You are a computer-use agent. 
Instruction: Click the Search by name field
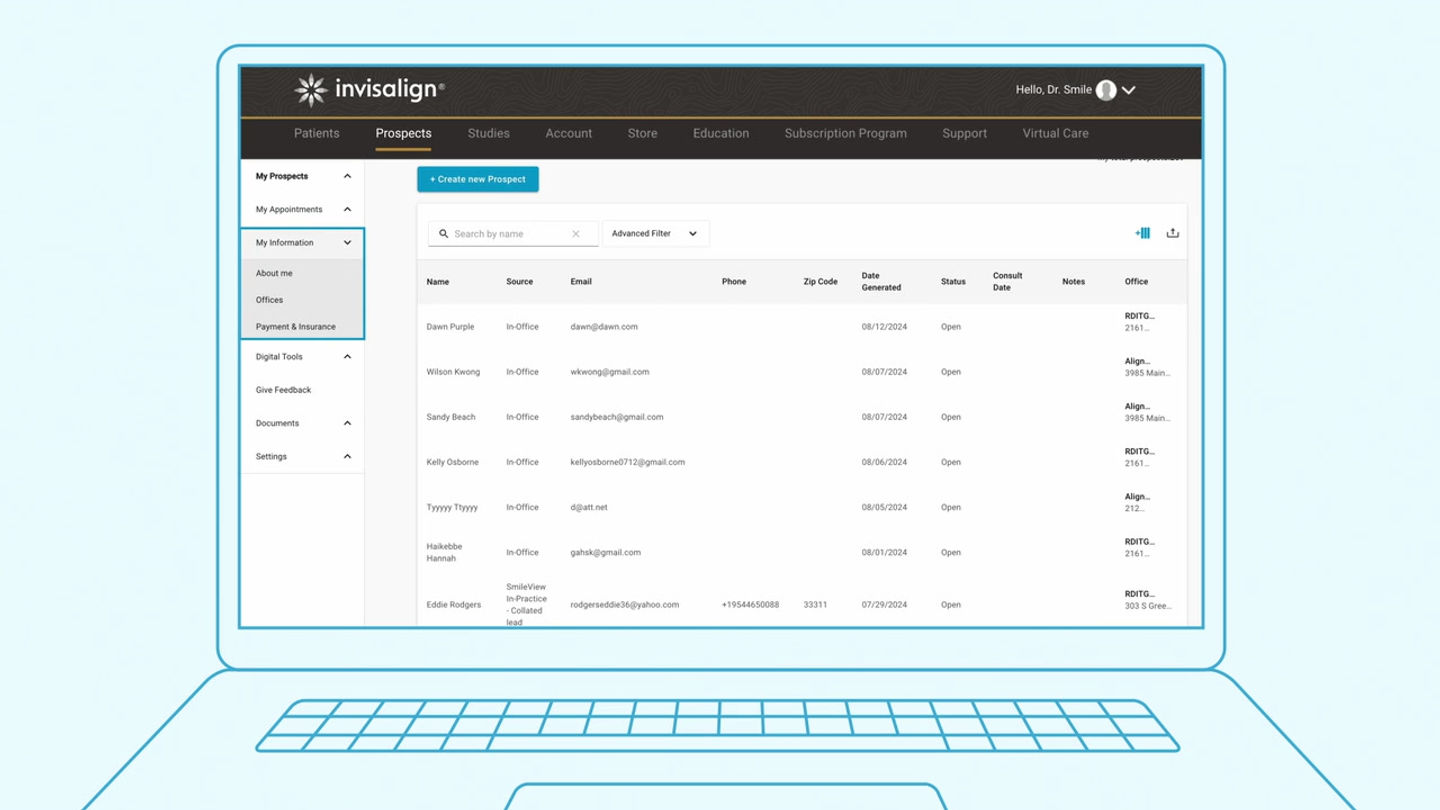pyautogui.click(x=513, y=234)
